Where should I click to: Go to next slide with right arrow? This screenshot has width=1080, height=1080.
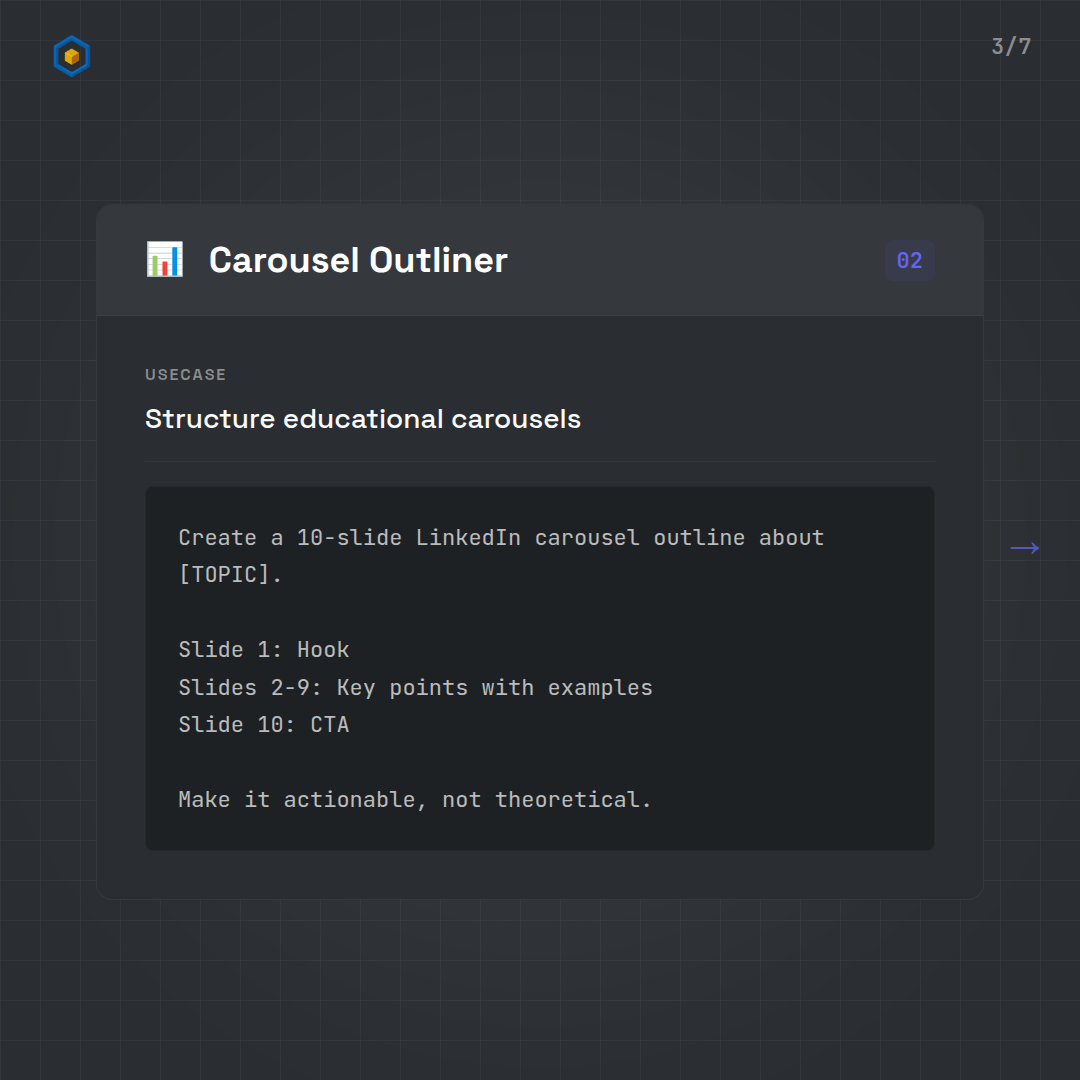(1024, 547)
